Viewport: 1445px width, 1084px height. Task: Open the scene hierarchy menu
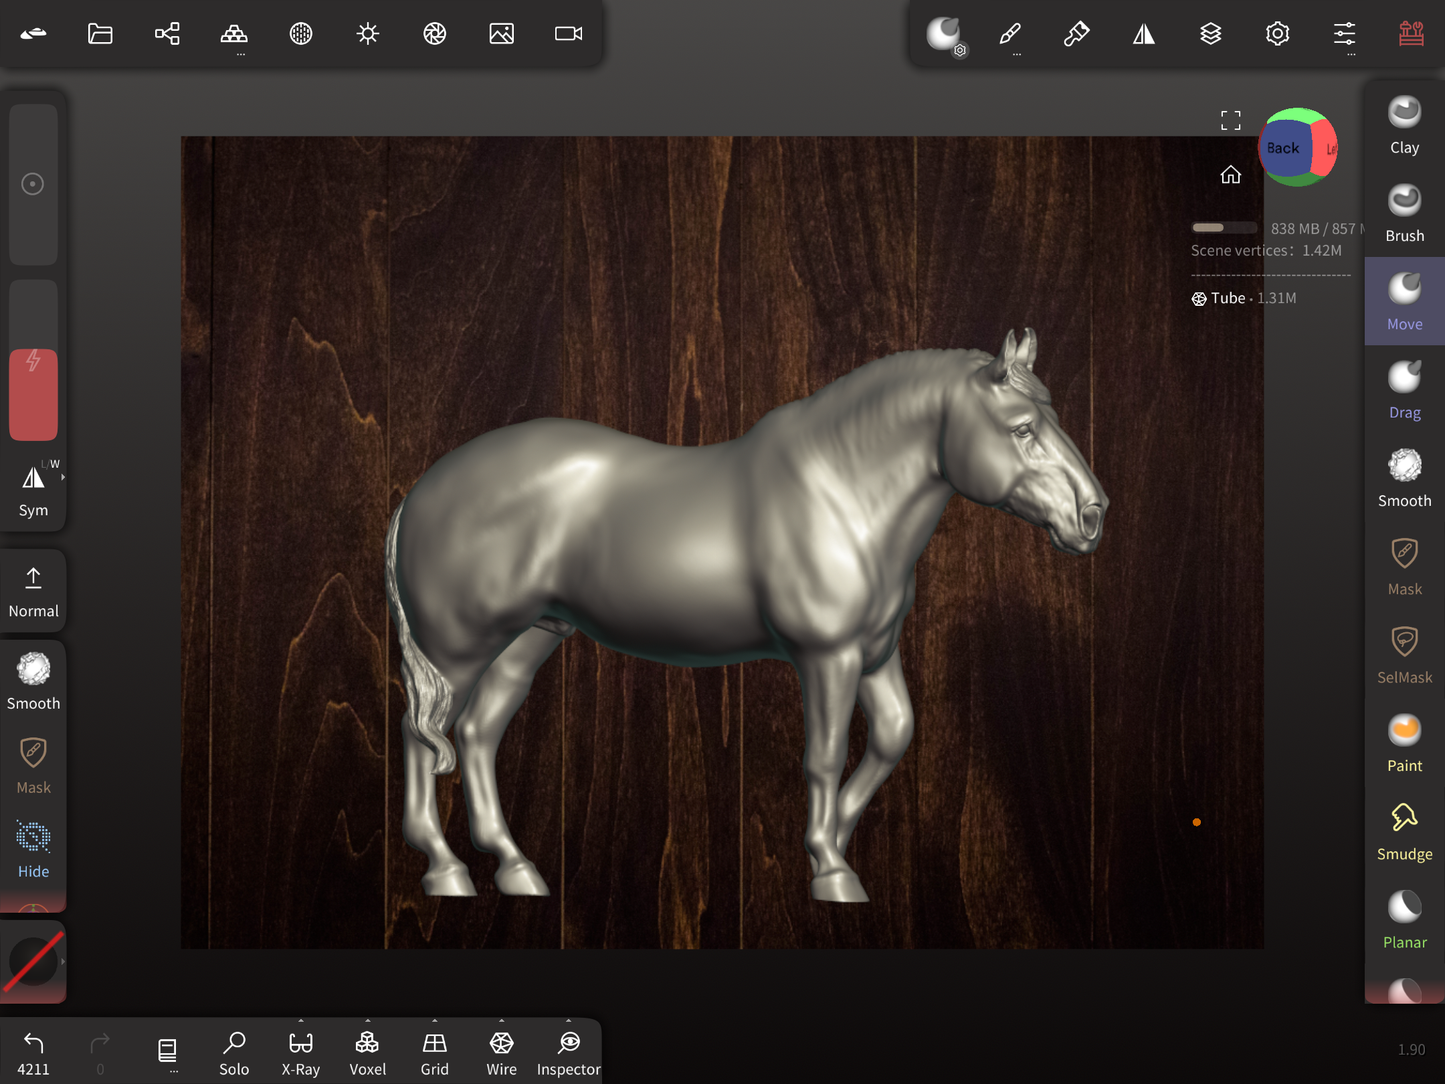(x=167, y=34)
